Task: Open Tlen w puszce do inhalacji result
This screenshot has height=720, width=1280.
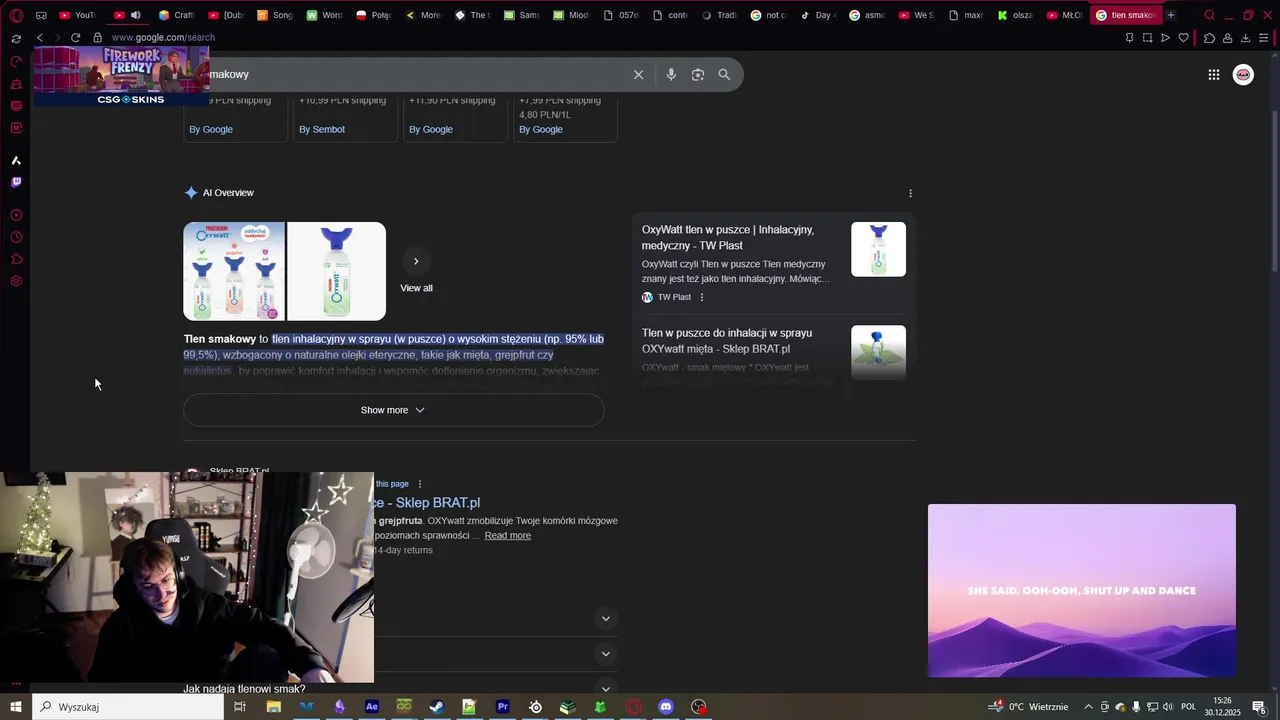Action: (x=727, y=341)
